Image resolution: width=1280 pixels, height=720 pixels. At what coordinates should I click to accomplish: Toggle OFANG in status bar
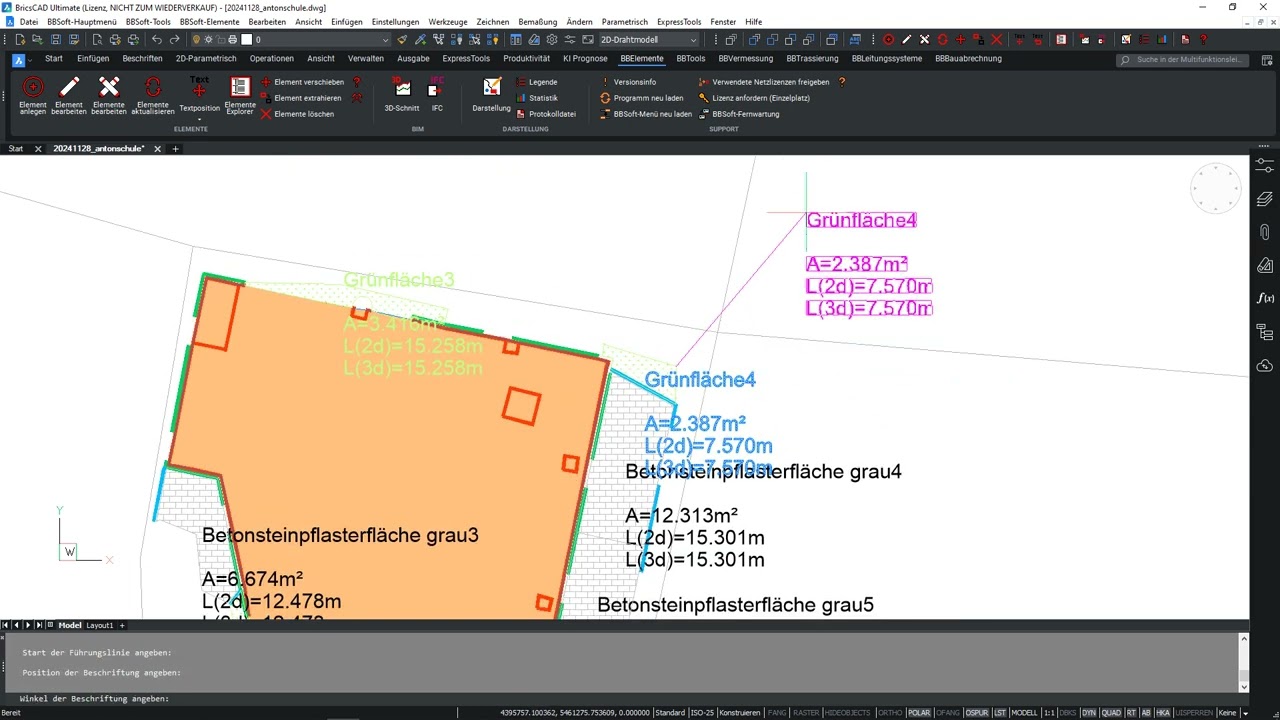tap(947, 713)
